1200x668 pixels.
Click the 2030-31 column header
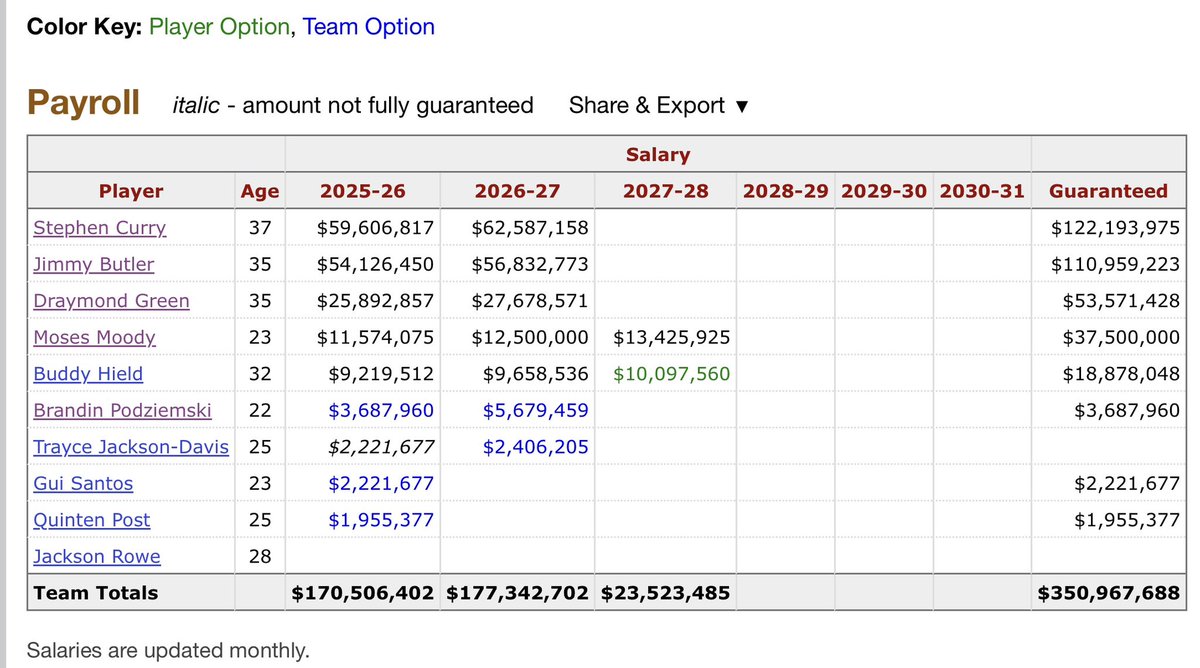coord(982,191)
